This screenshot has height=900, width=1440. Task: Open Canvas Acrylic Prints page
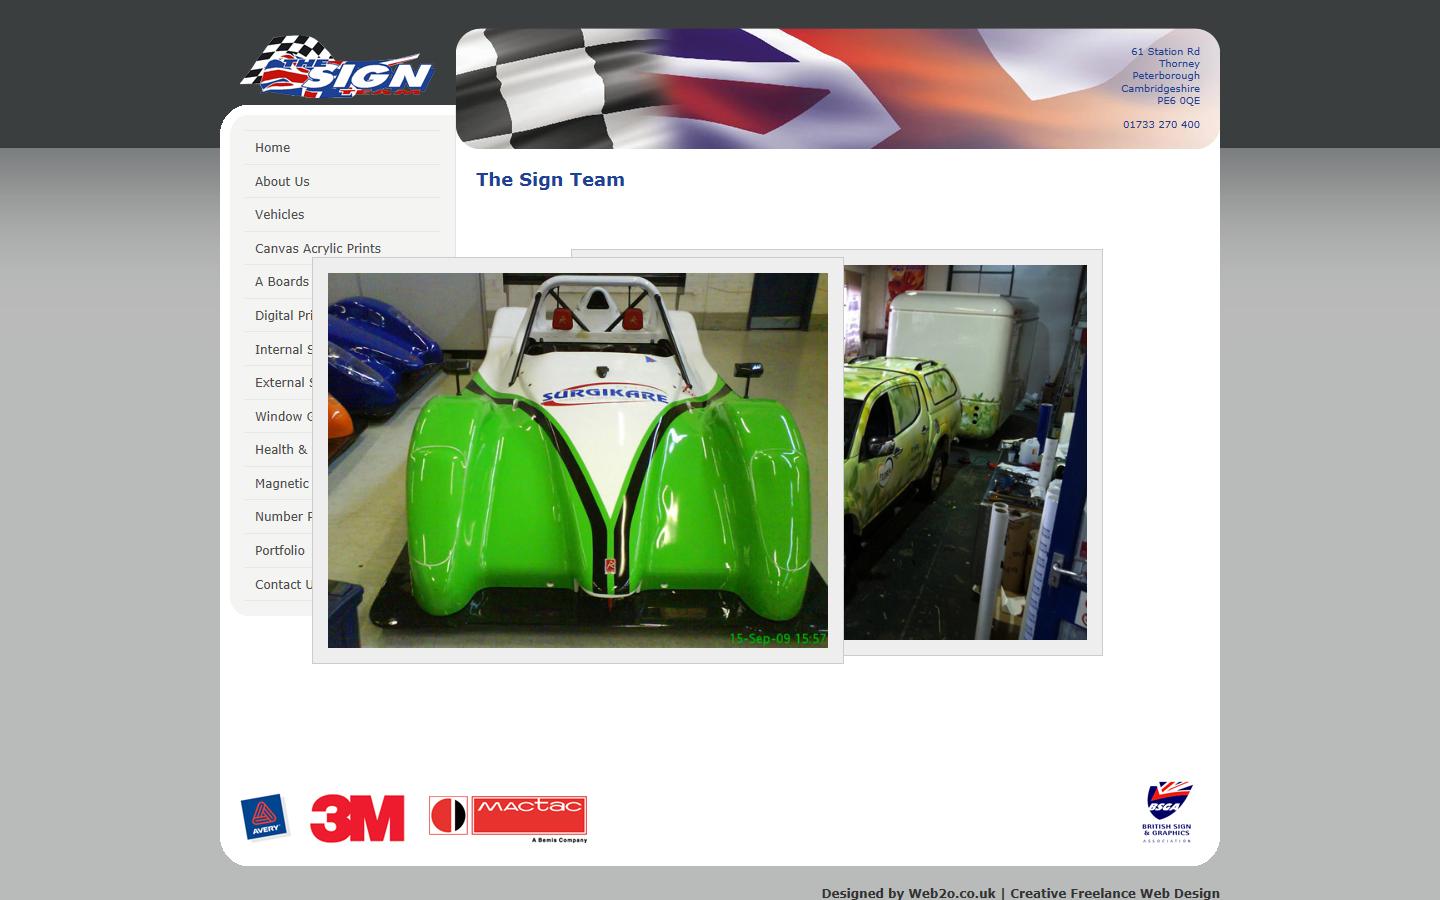(317, 249)
